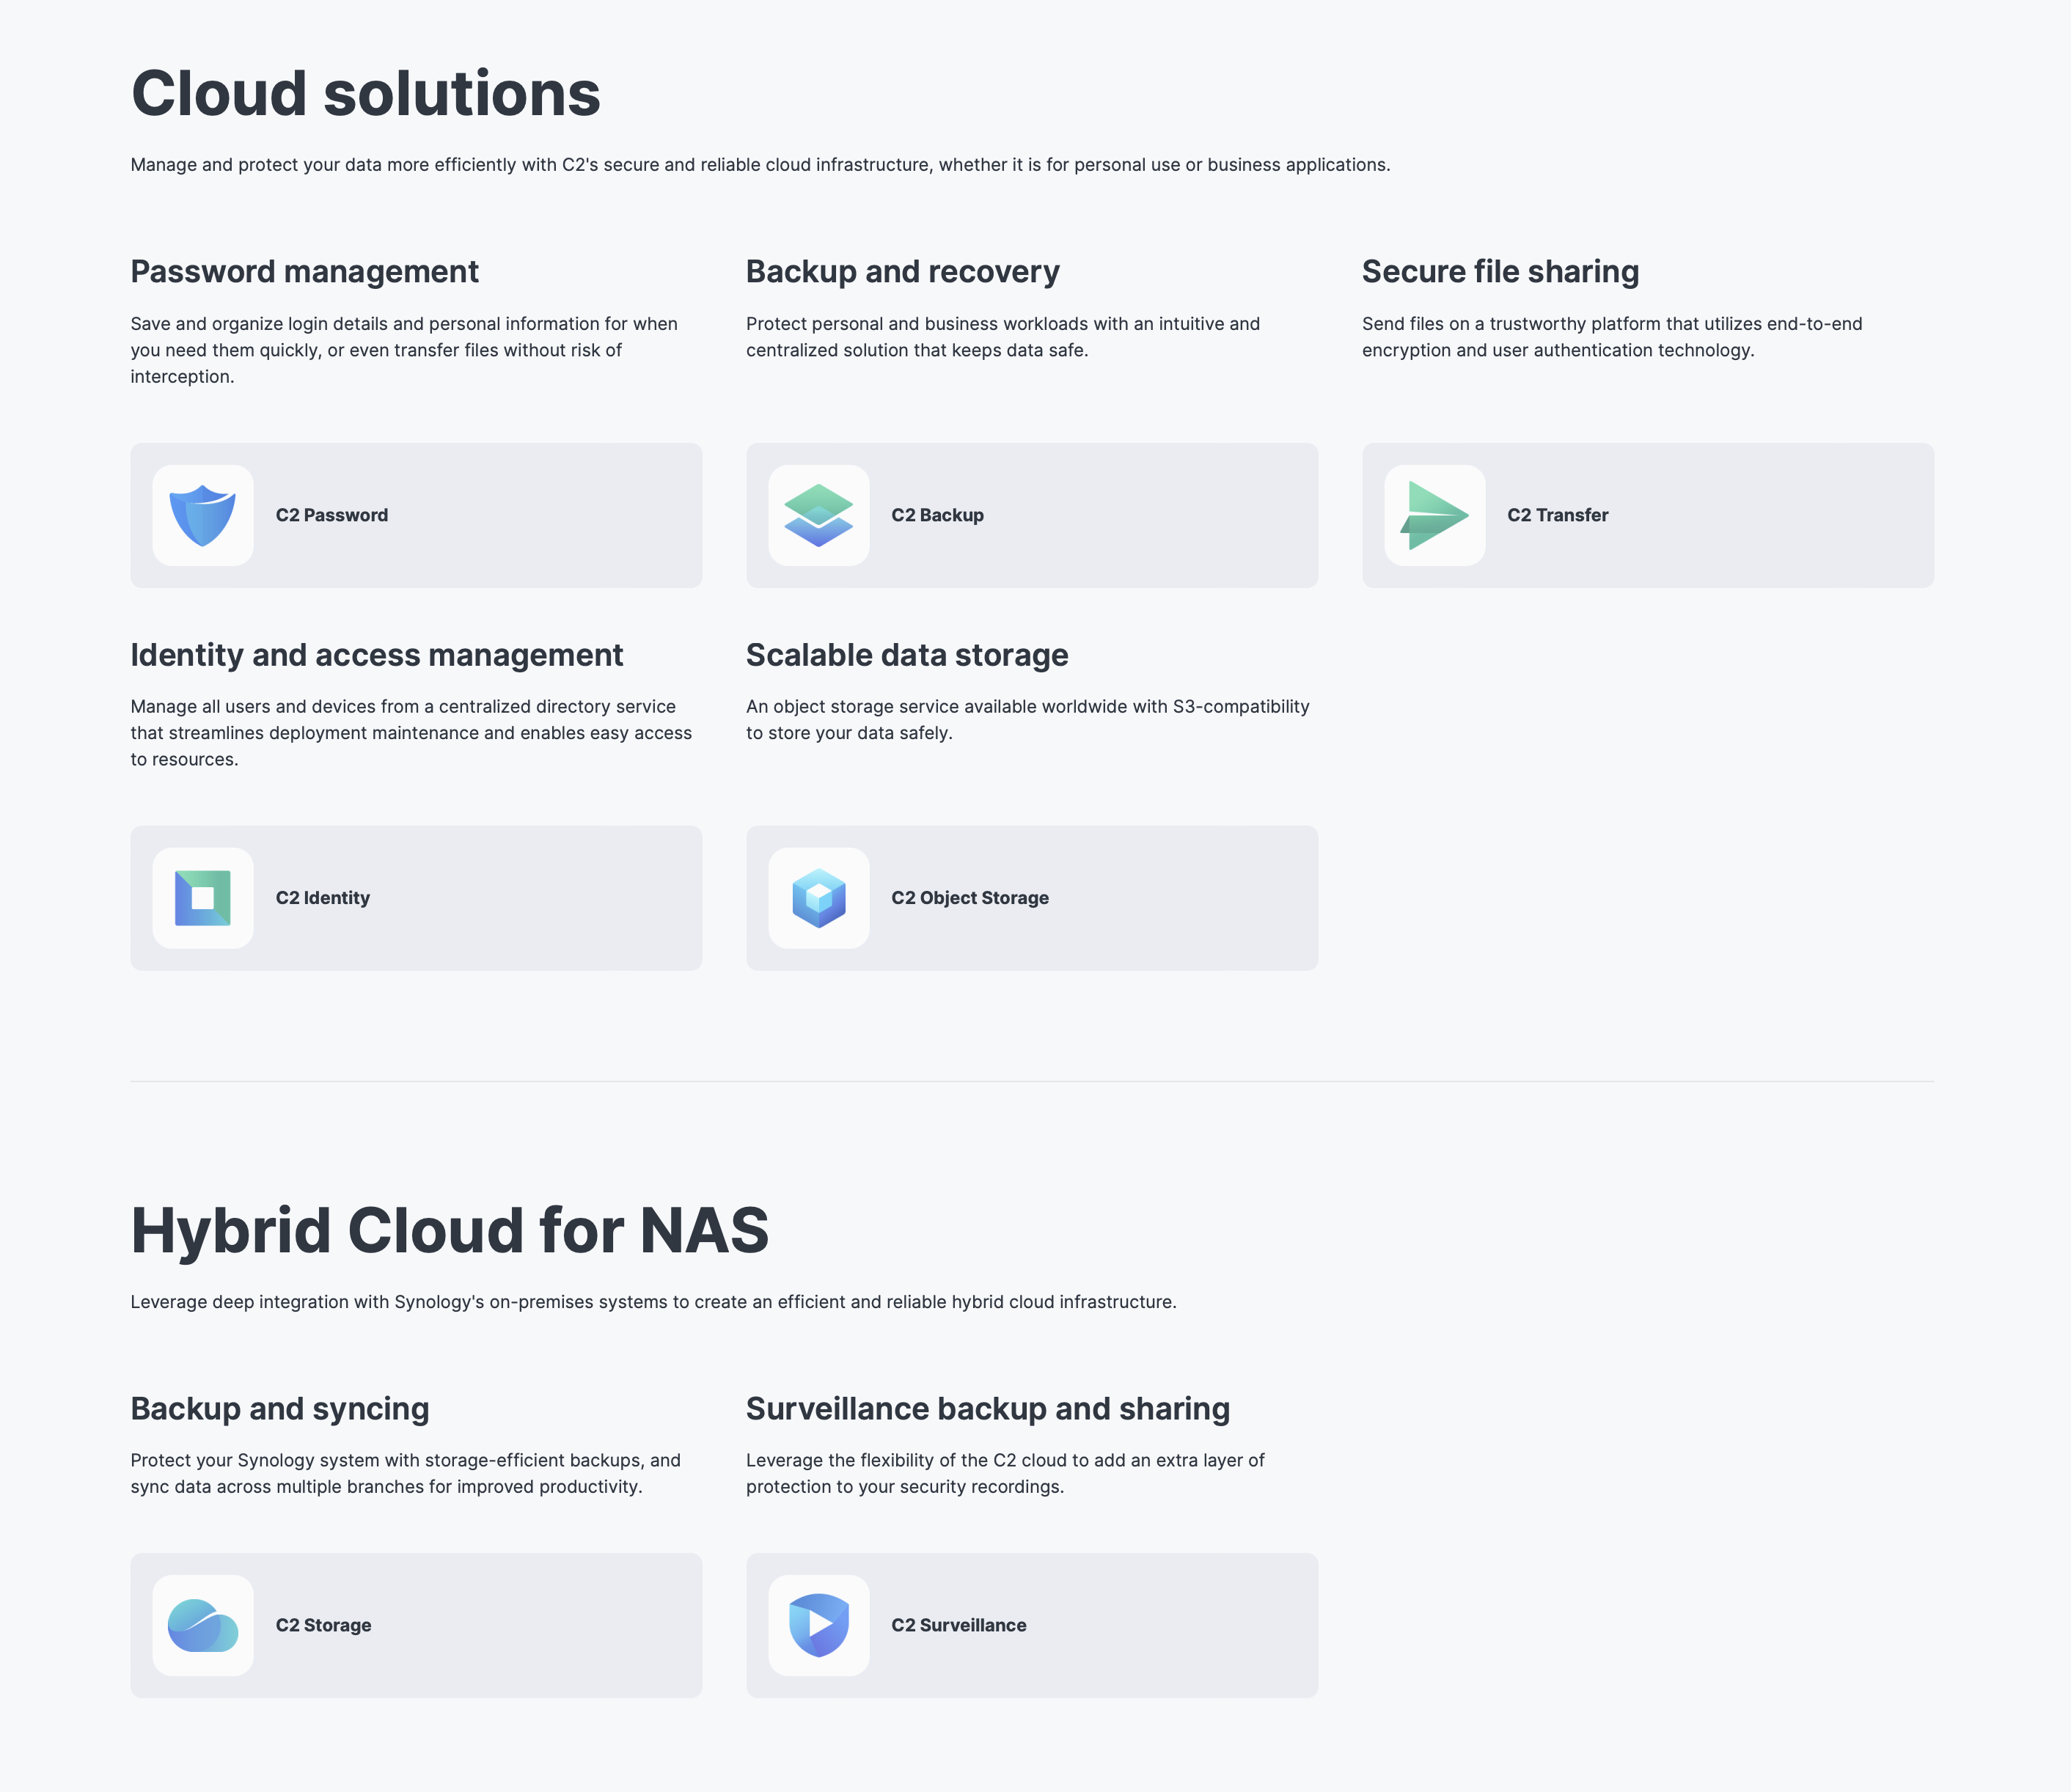Click the Secure file sharing heading
This screenshot has width=2071, height=1792.
[x=1501, y=272]
